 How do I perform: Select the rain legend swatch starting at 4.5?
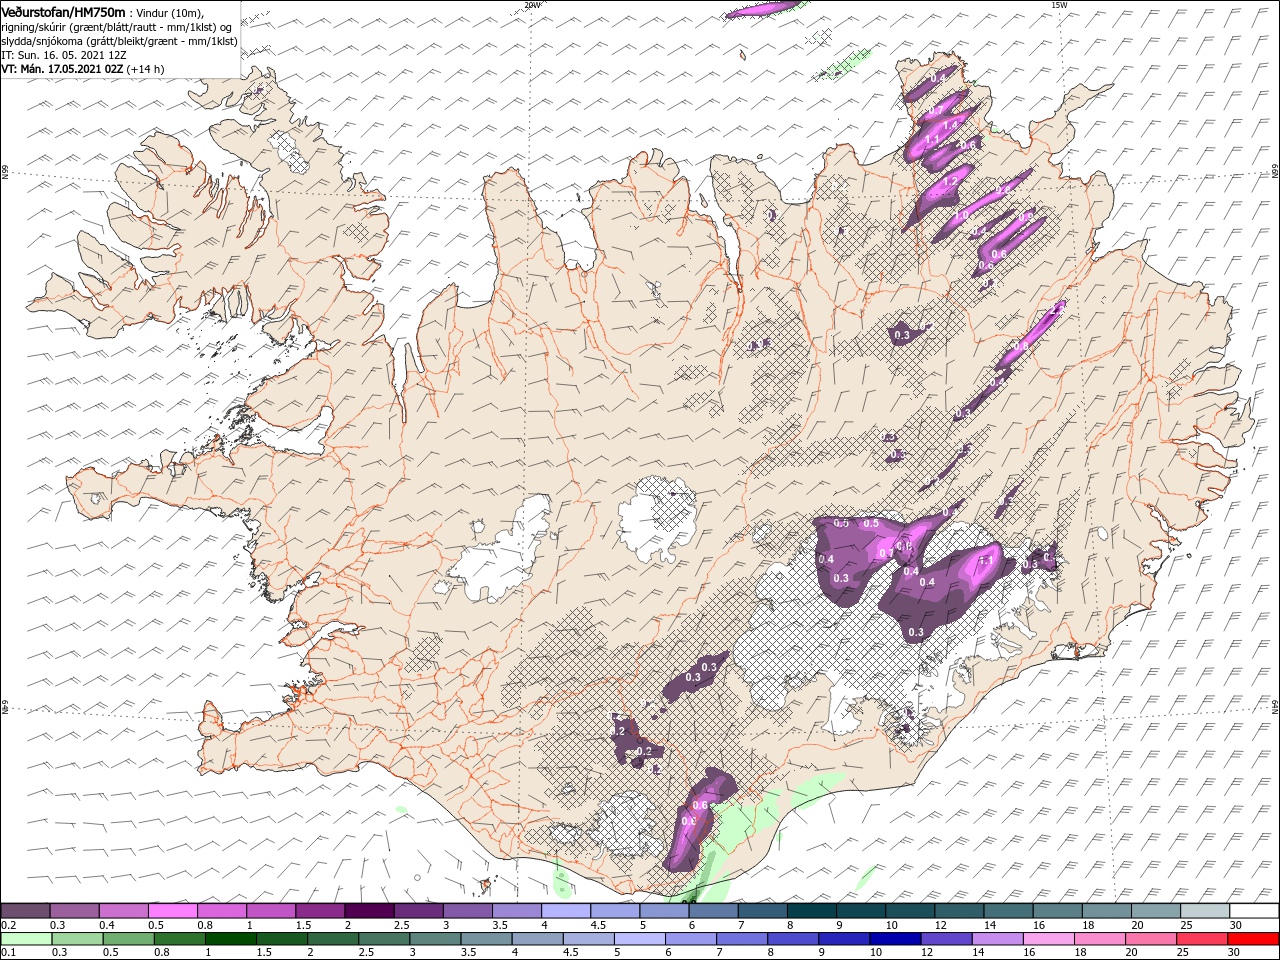point(589,939)
